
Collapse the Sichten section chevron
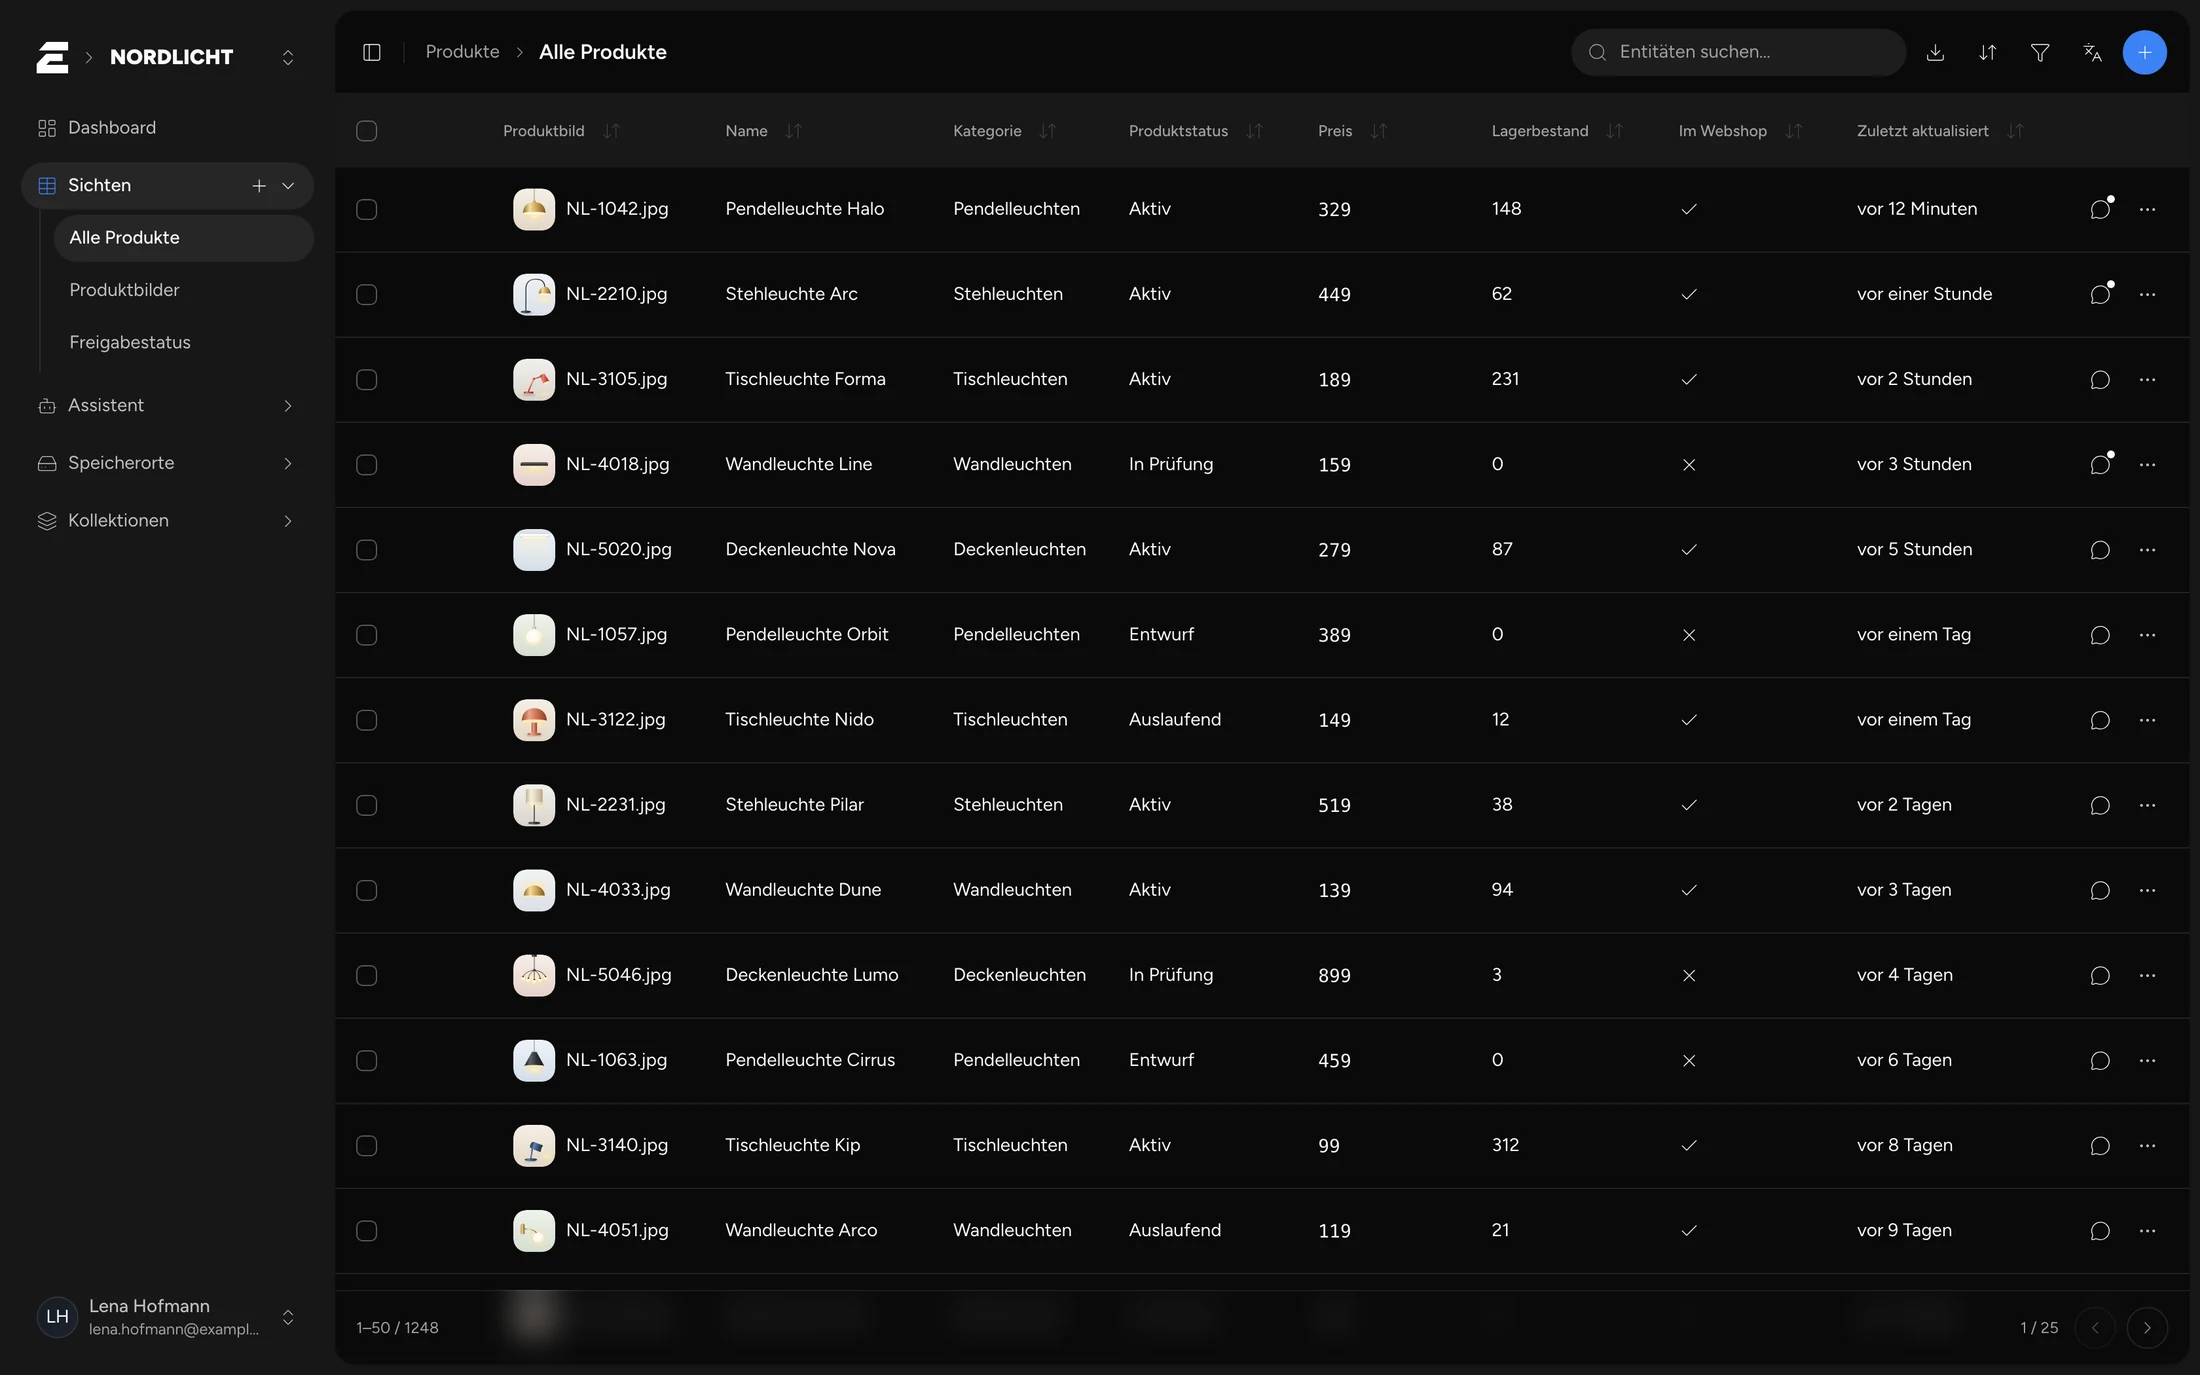(288, 186)
